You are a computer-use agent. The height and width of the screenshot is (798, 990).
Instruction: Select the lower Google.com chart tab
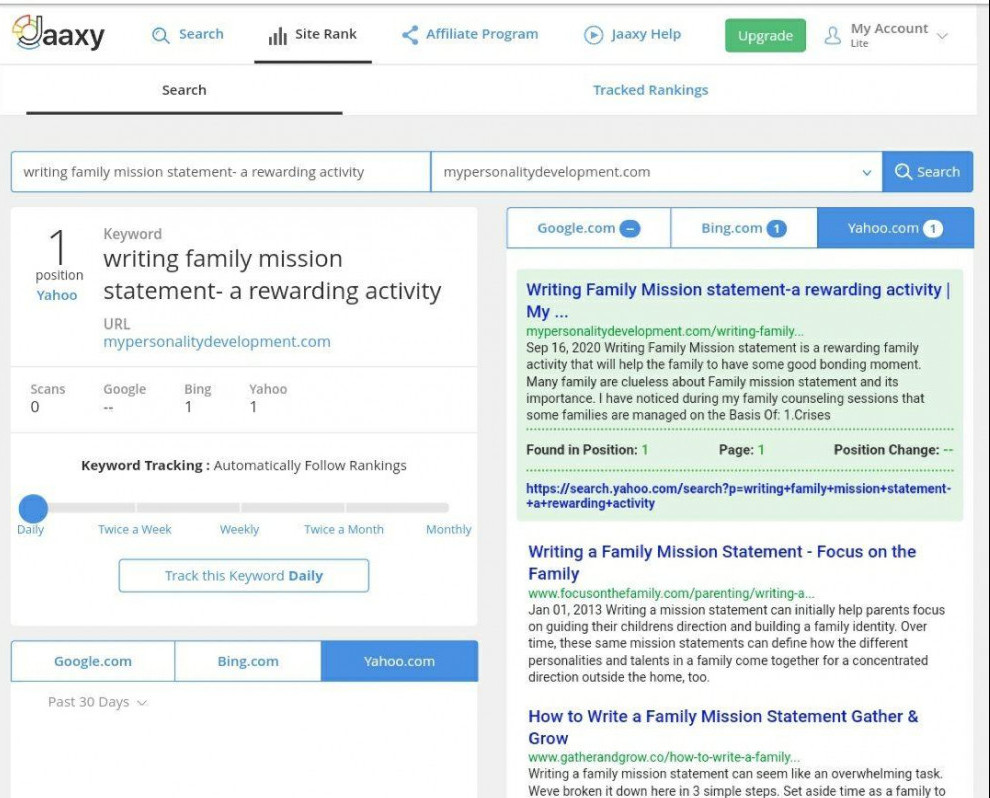pyautogui.click(x=93, y=661)
